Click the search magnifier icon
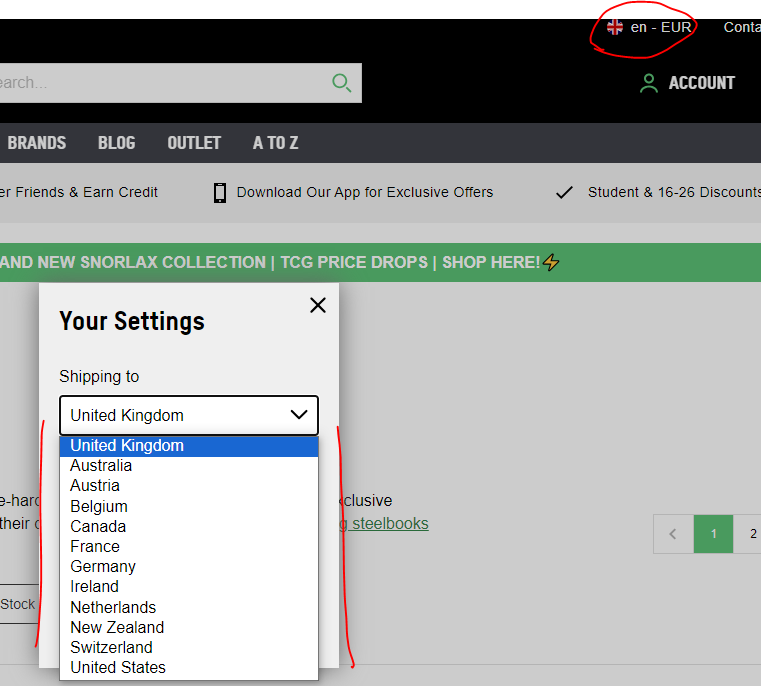This screenshot has height=686, width=761. pyautogui.click(x=341, y=83)
